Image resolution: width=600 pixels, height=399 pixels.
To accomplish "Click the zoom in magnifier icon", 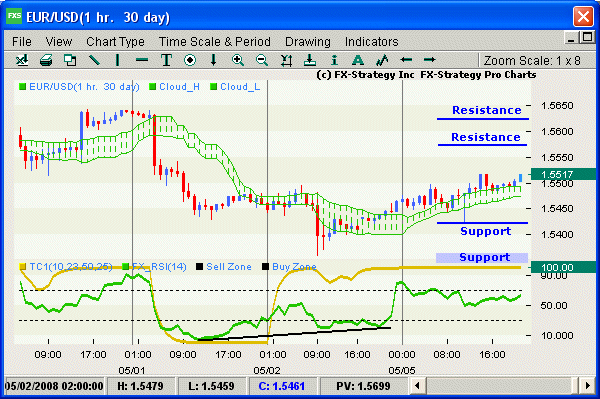I will pos(238,60).
